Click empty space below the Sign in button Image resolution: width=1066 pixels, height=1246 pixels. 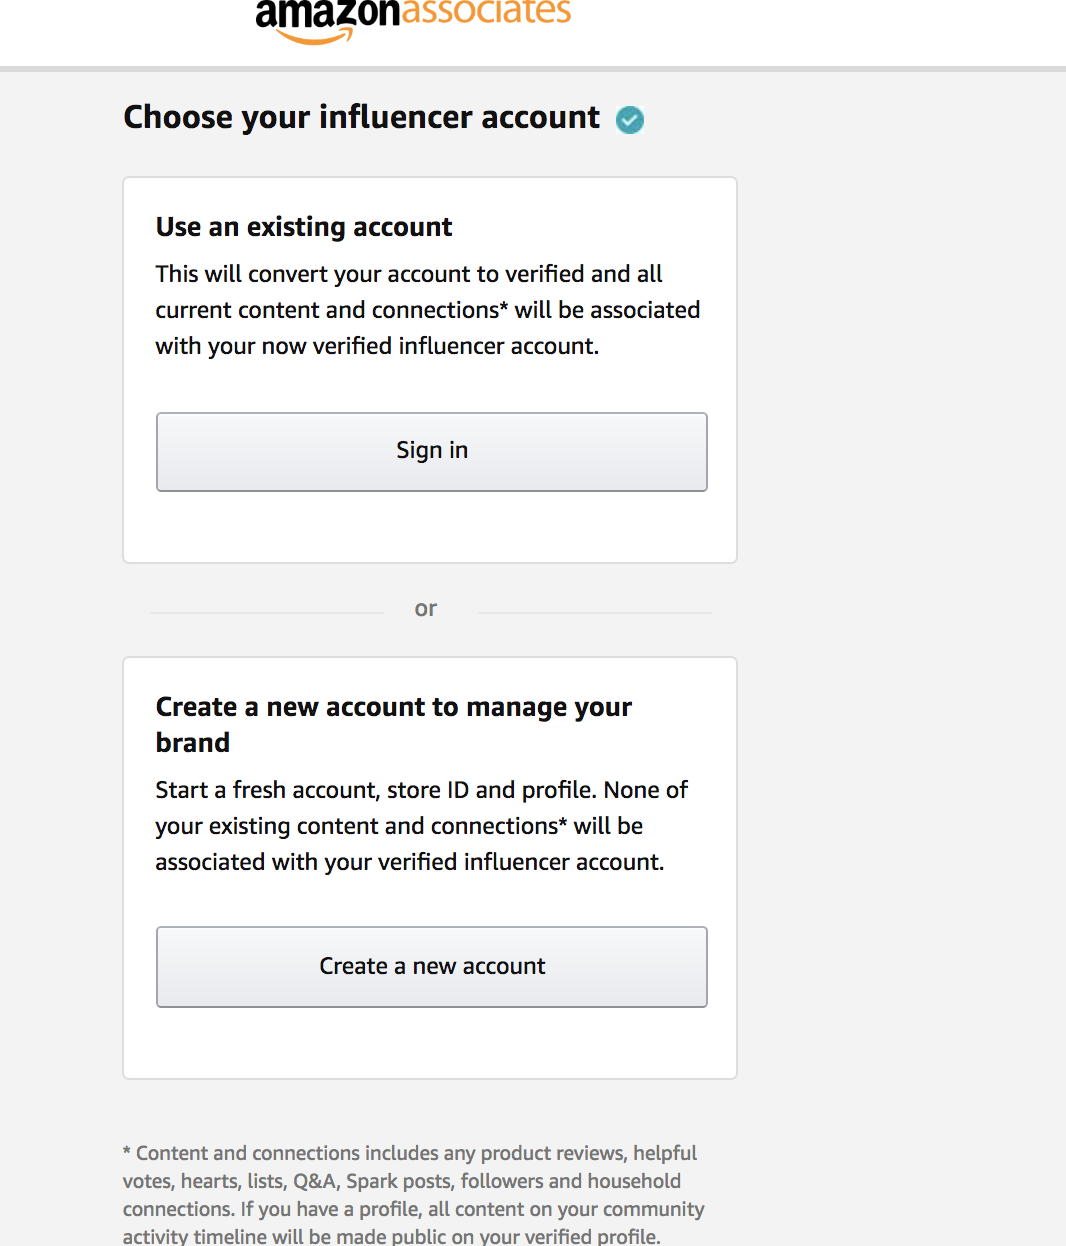pyautogui.click(x=430, y=527)
